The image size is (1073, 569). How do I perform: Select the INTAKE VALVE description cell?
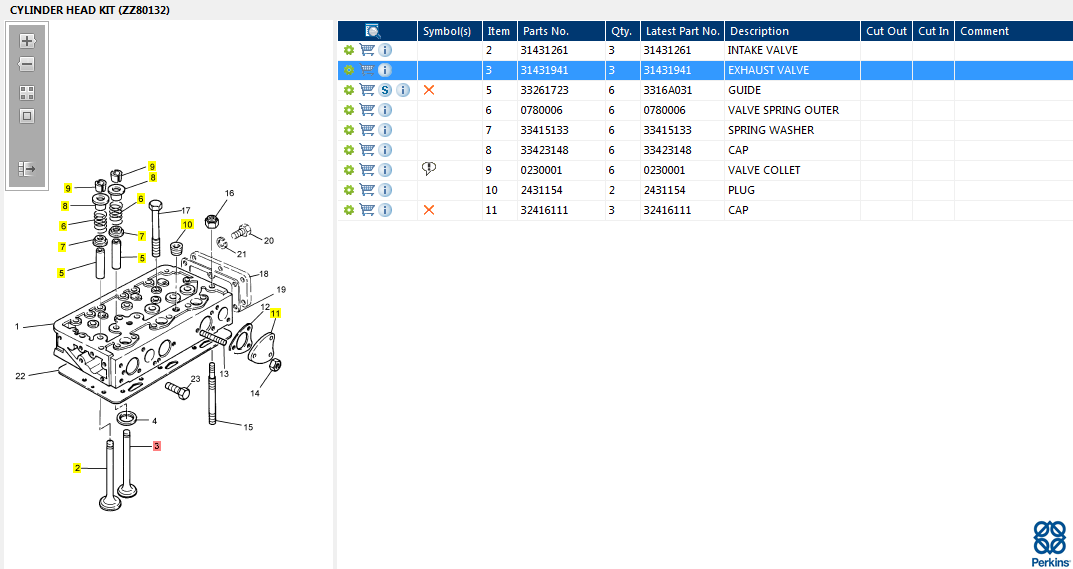[x=792, y=50]
